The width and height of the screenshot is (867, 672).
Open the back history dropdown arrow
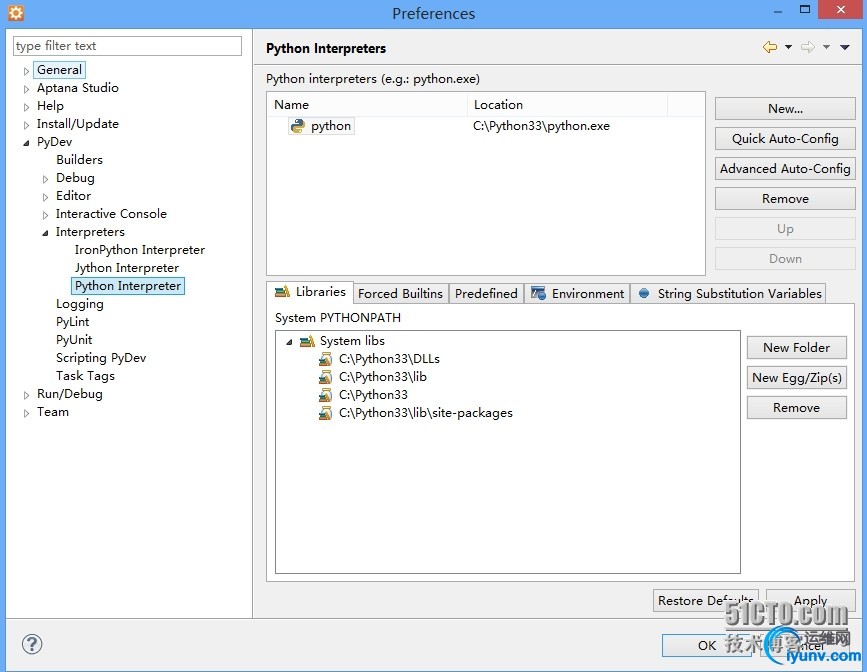(788, 47)
